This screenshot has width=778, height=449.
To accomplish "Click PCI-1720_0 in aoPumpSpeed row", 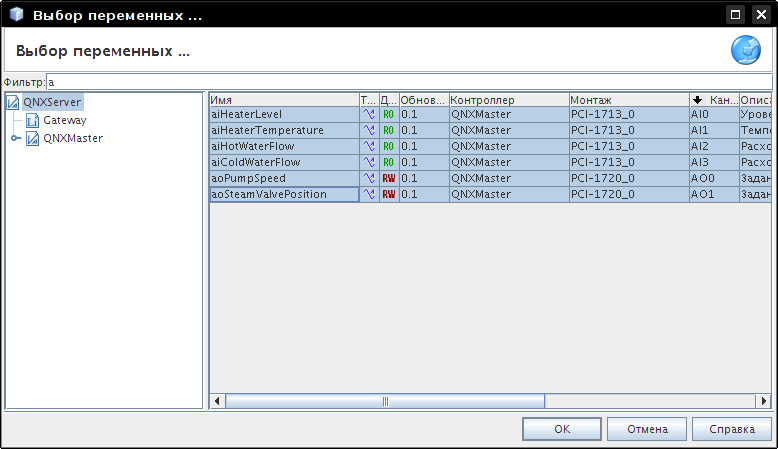I will (629, 178).
